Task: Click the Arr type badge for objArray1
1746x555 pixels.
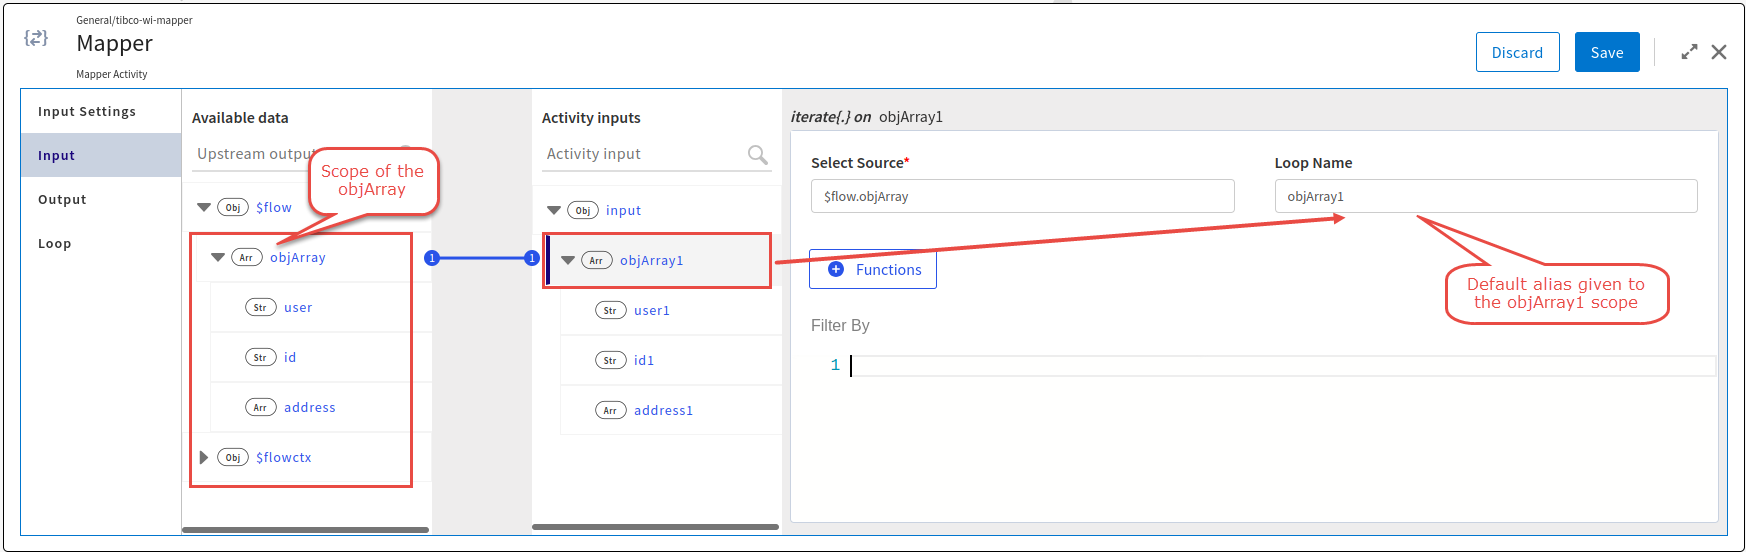Action: click(596, 260)
